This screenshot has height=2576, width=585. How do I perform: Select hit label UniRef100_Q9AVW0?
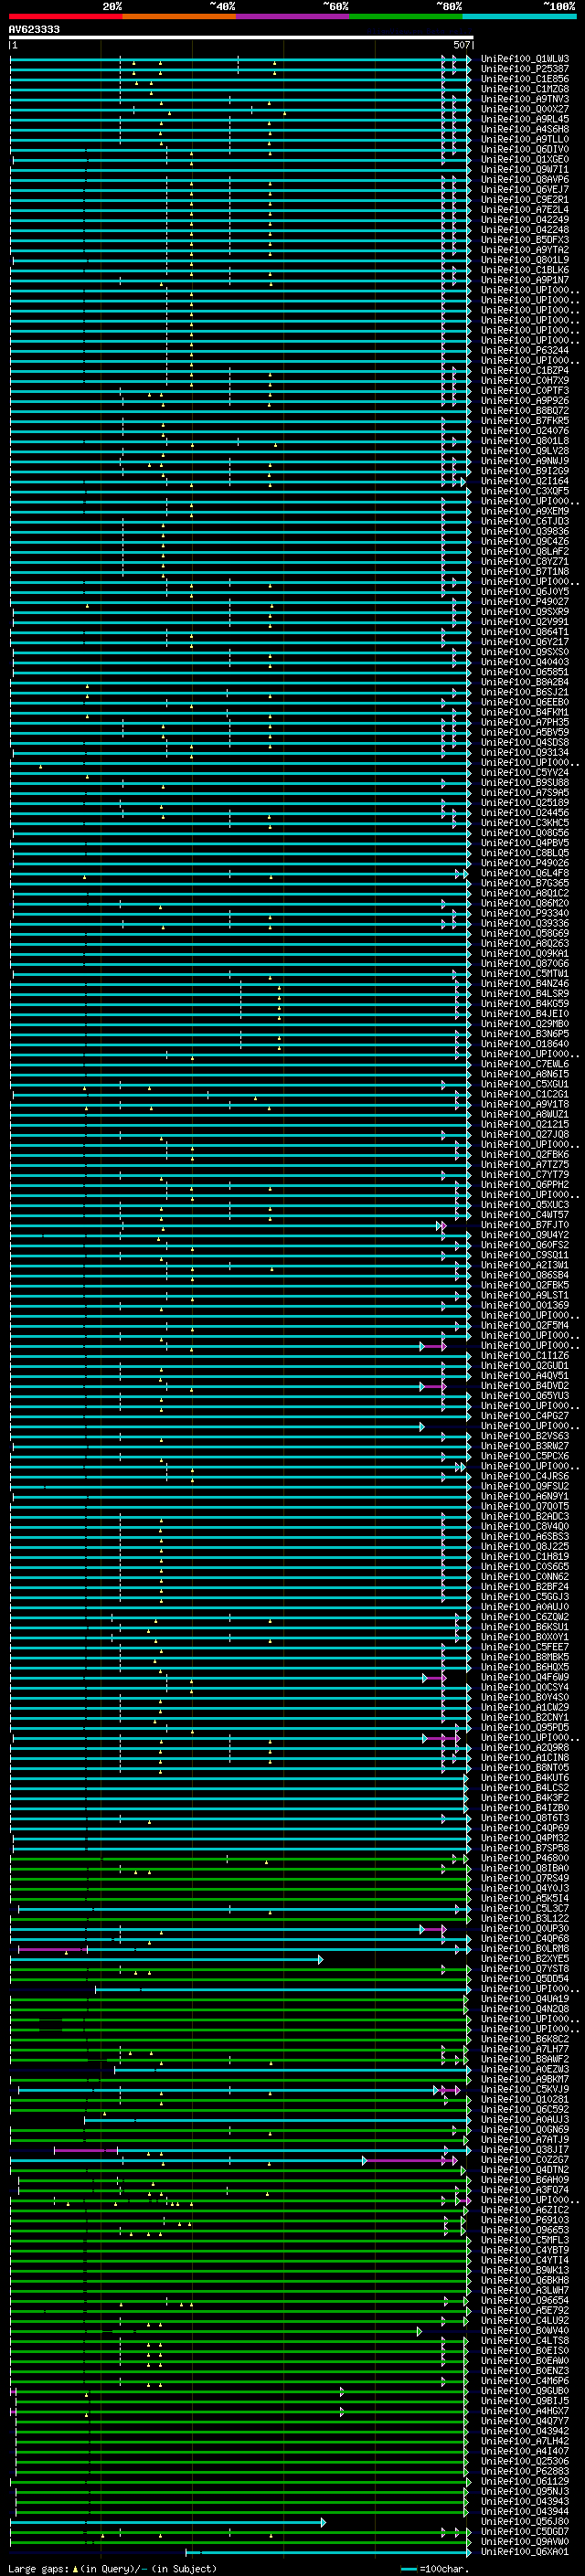pos(525,2541)
